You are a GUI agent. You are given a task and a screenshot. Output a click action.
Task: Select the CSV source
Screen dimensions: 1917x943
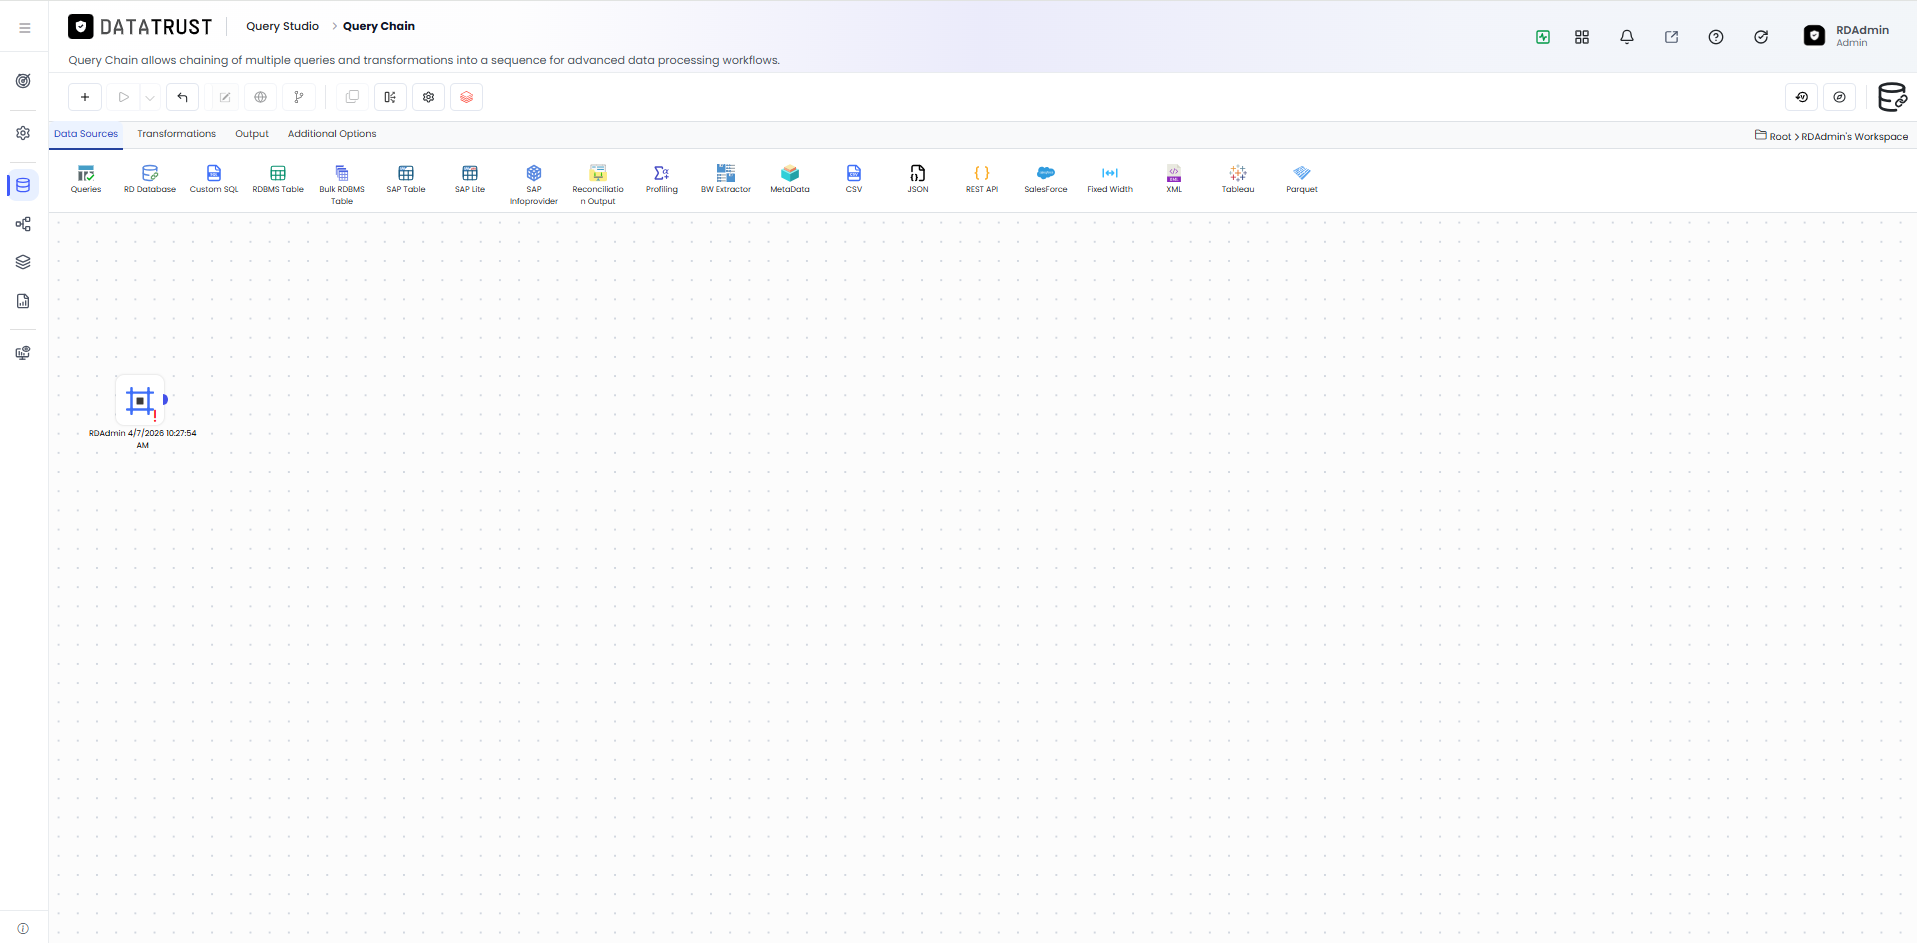pos(854,179)
